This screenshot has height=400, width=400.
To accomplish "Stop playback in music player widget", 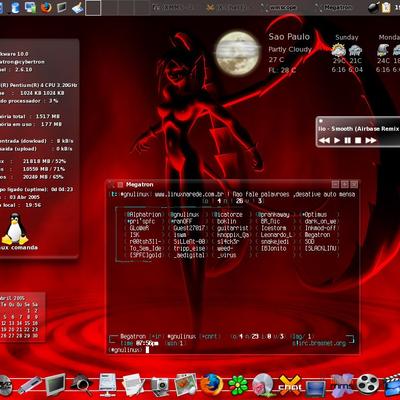I will click(358, 140).
